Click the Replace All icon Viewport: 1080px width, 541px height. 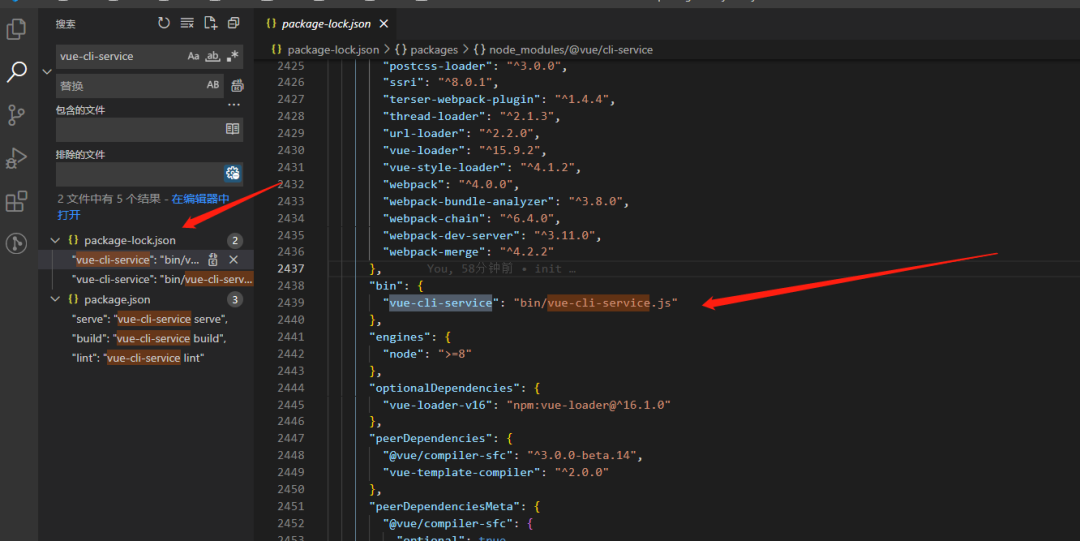(237, 85)
